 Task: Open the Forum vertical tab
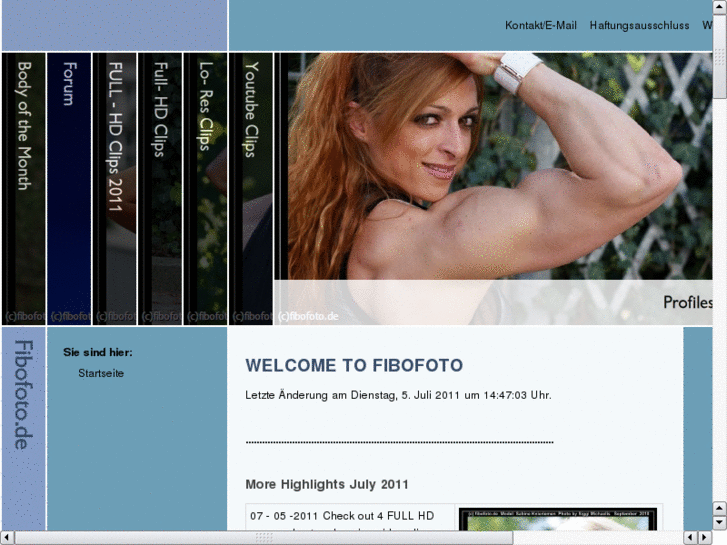click(69, 189)
